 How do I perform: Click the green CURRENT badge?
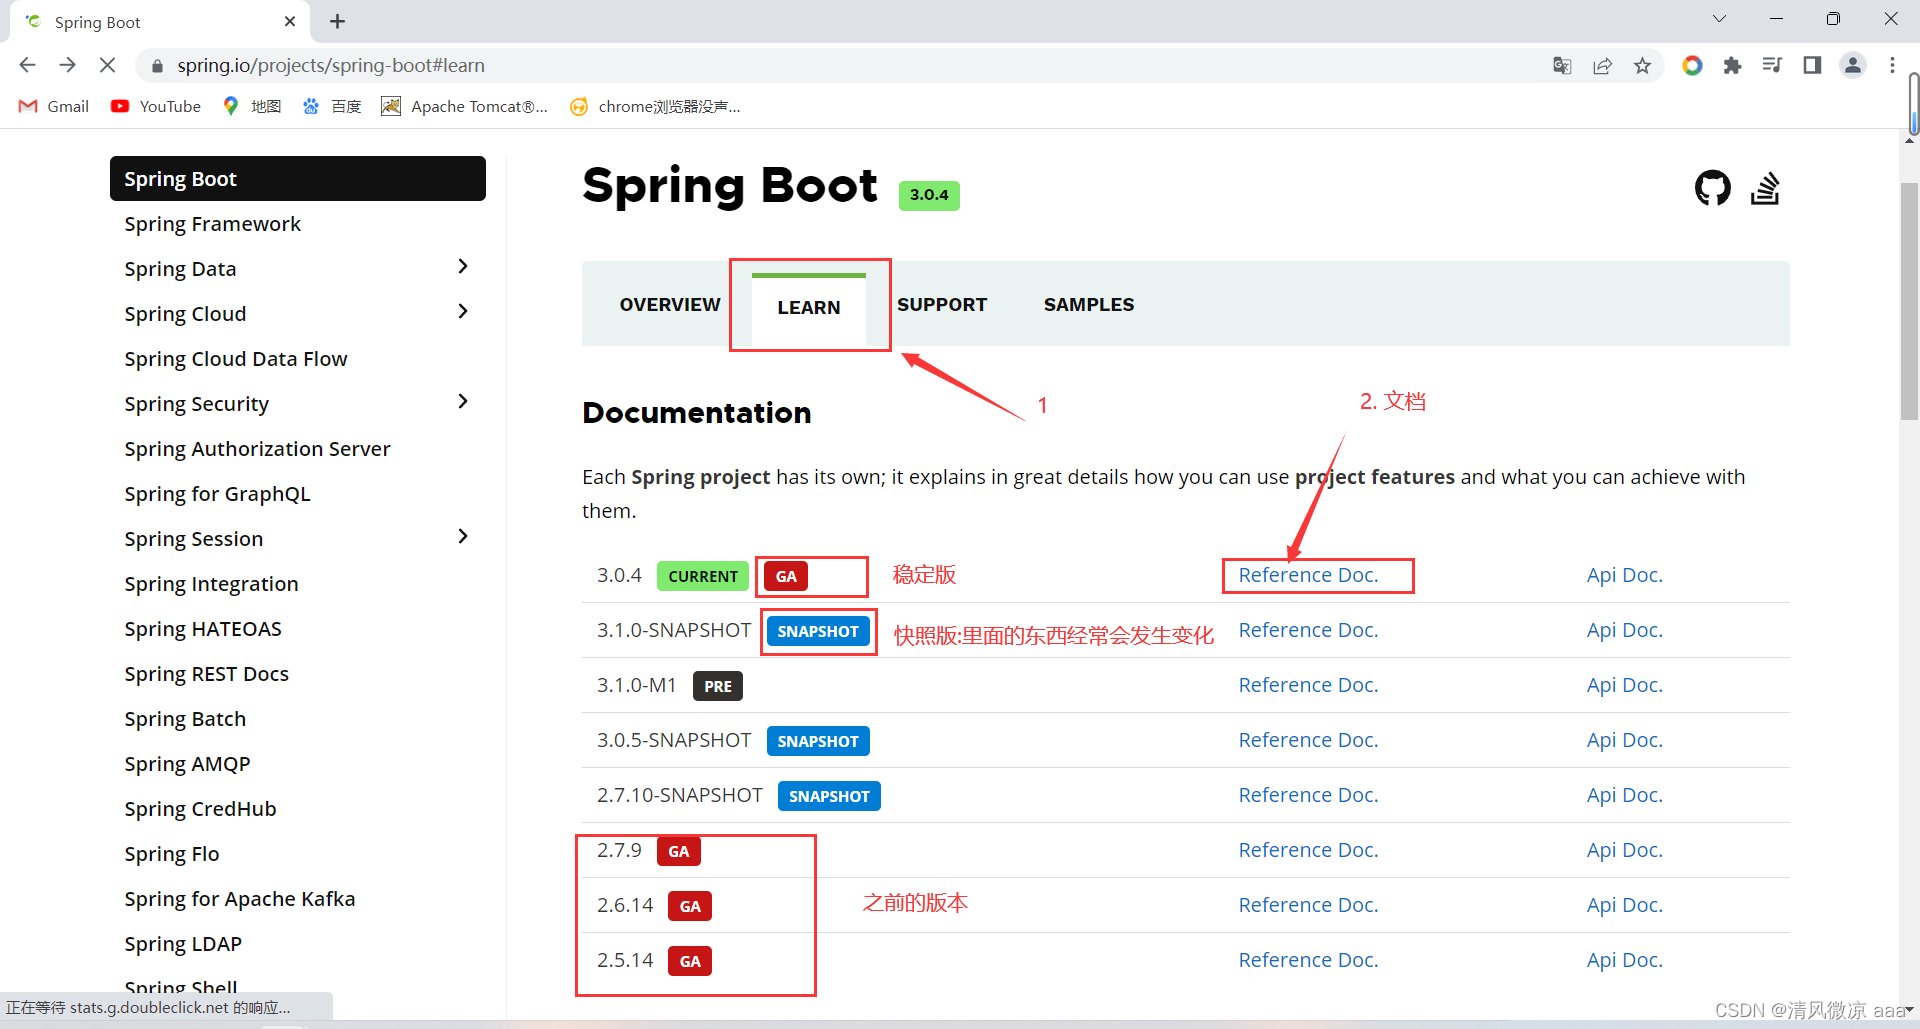pos(703,576)
